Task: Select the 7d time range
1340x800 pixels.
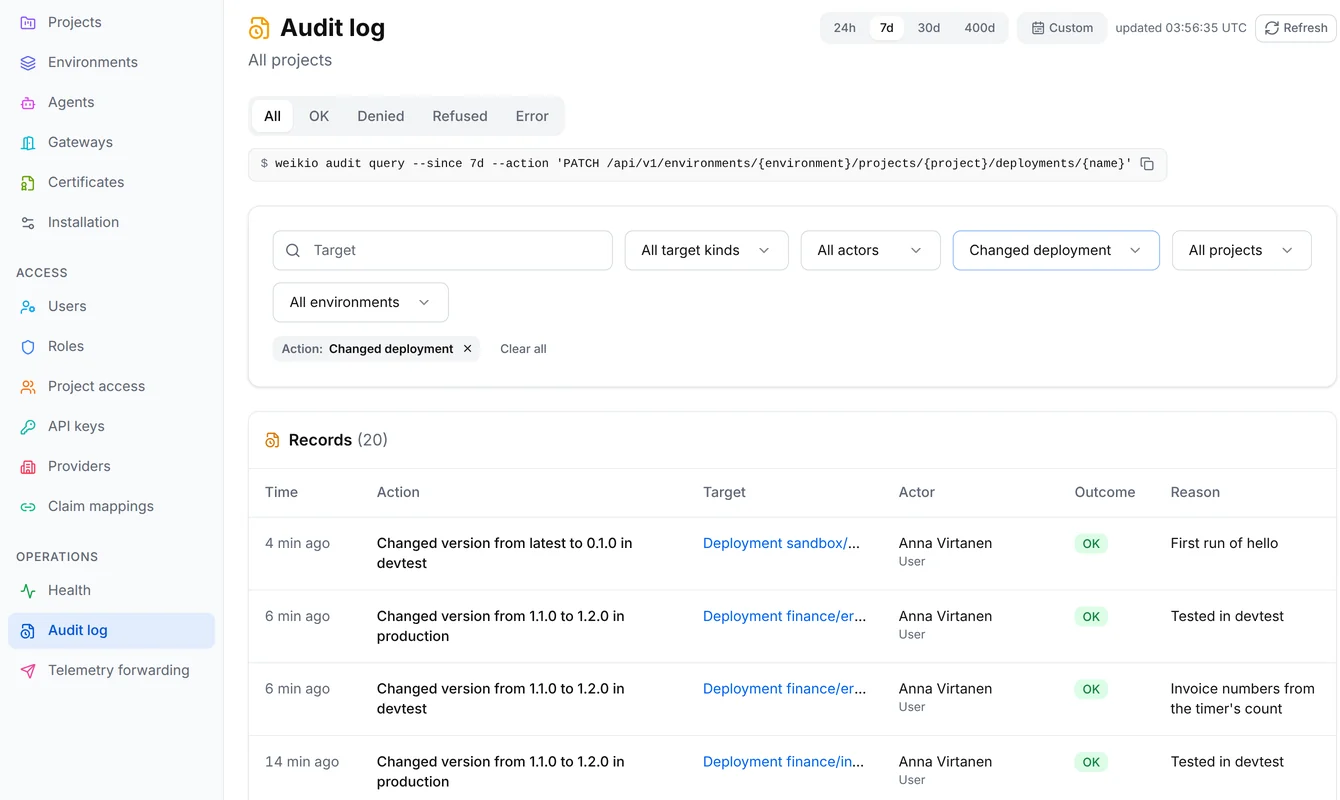Action: pyautogui.click(x=887, y=28)
